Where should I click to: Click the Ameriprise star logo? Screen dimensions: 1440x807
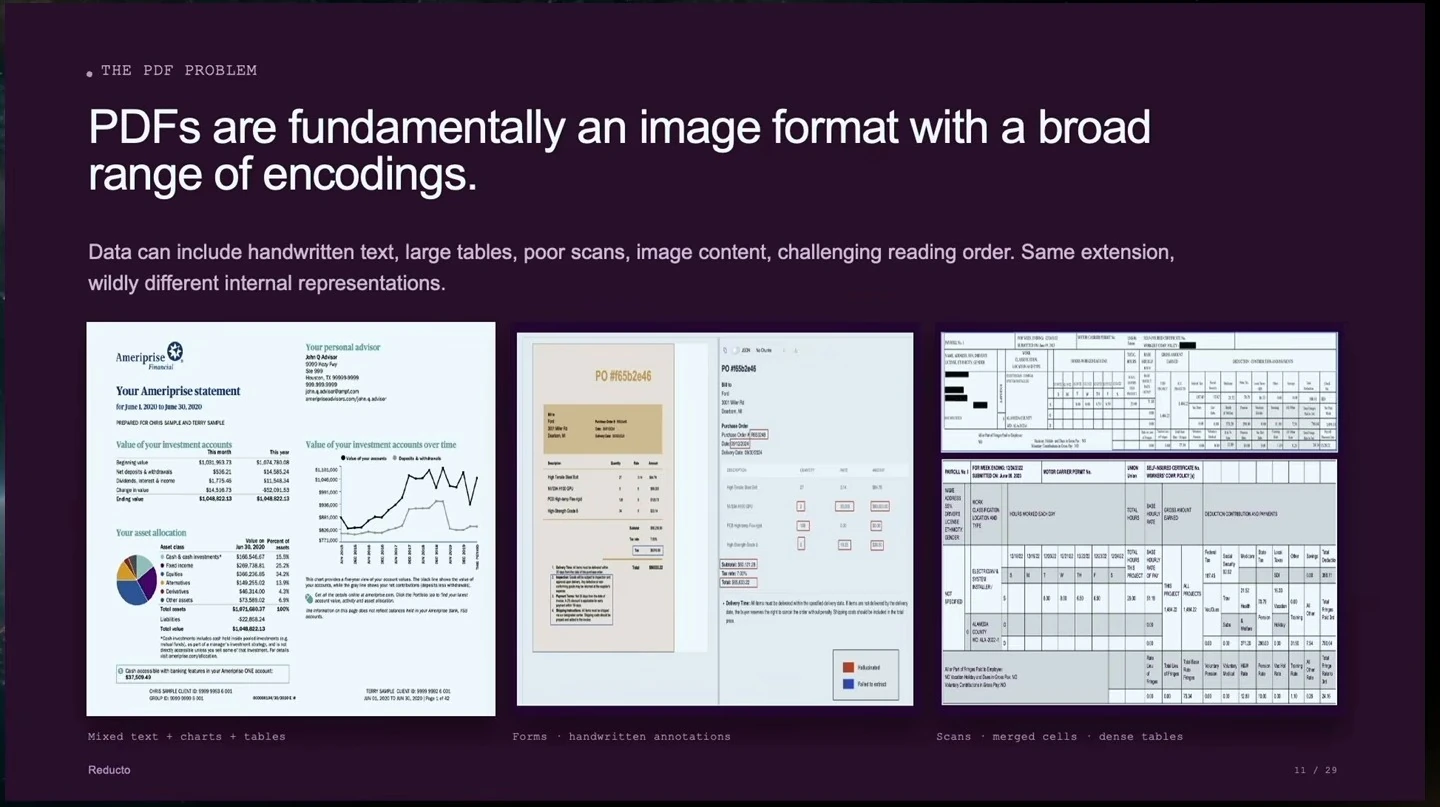click(175, 350)
